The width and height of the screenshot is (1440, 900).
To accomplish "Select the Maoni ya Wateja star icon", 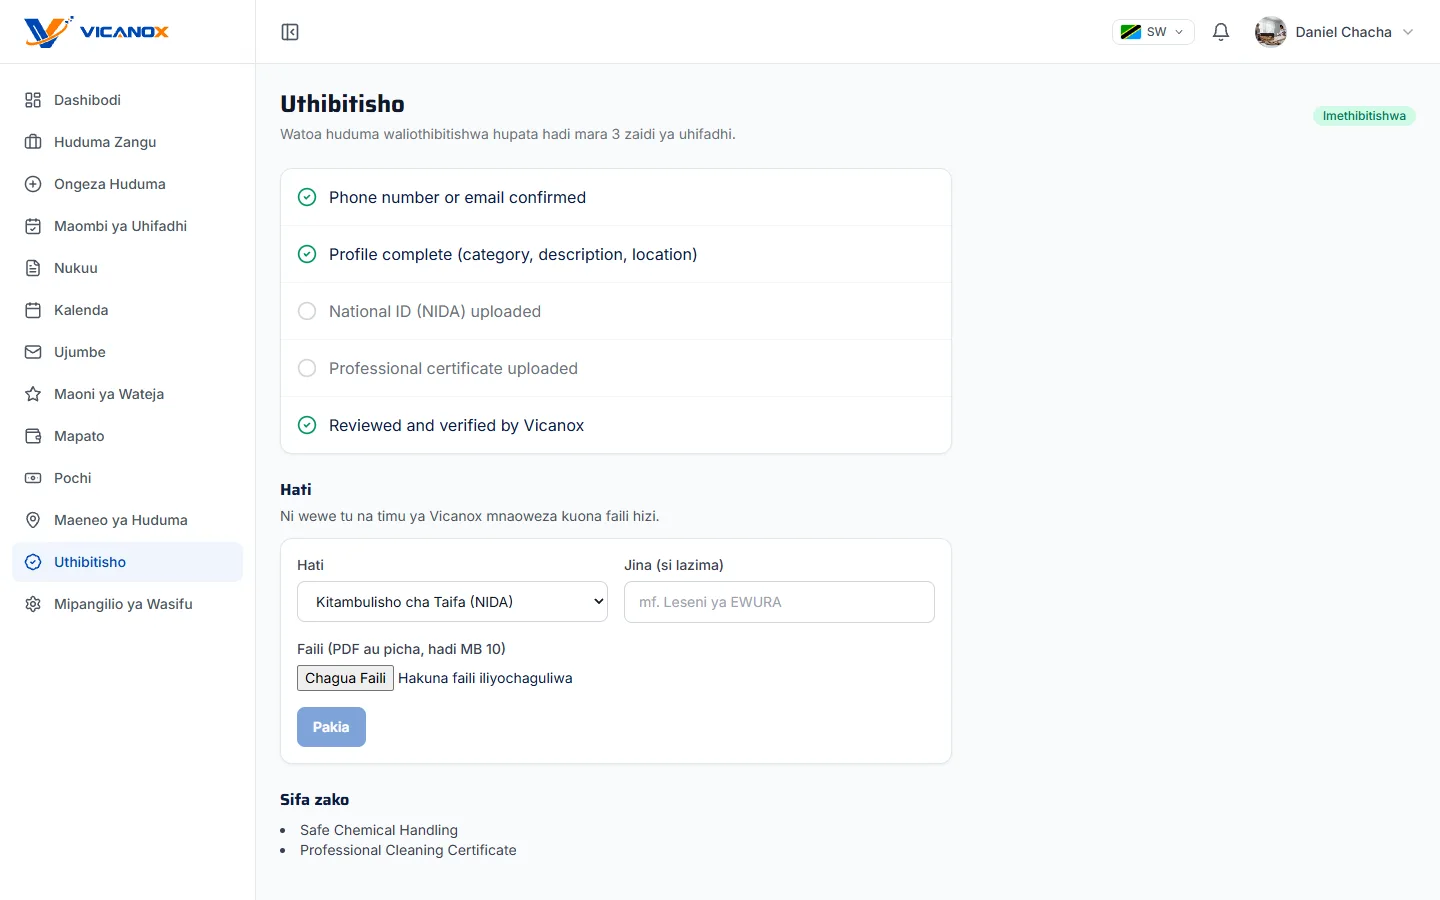I will 33,394.
